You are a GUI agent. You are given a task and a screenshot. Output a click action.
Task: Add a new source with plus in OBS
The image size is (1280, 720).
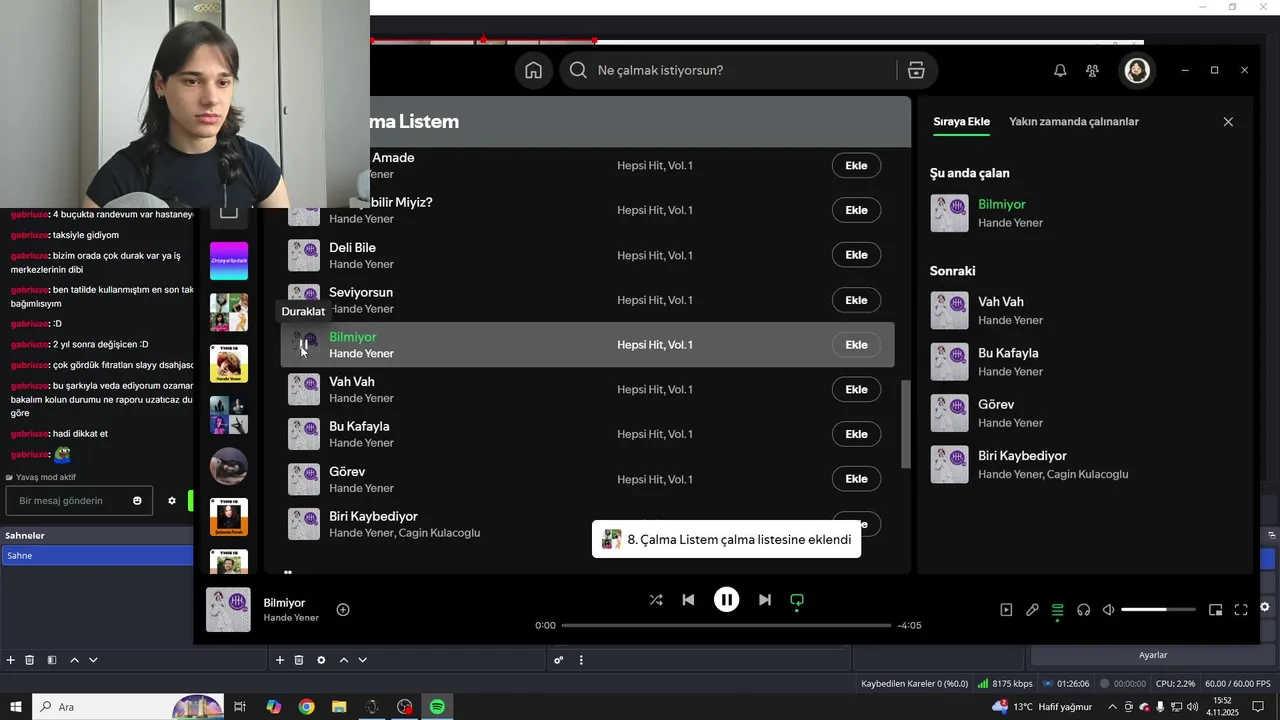pos(280,660)
